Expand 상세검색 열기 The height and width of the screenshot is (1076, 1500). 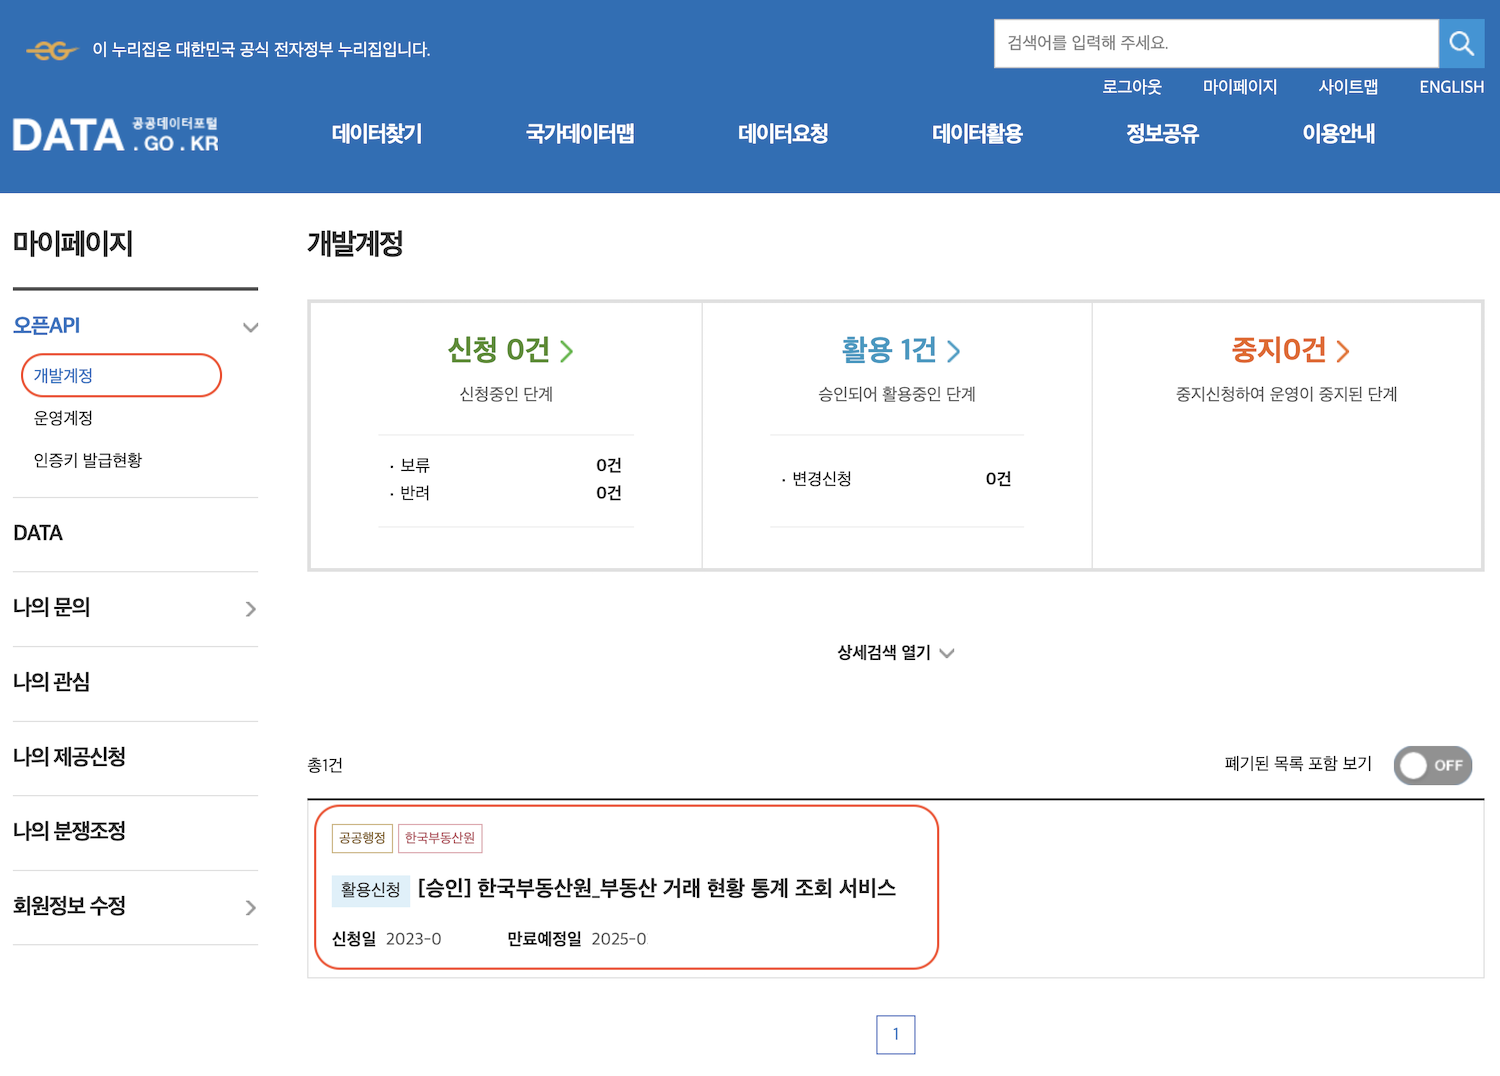click(884, 652)
